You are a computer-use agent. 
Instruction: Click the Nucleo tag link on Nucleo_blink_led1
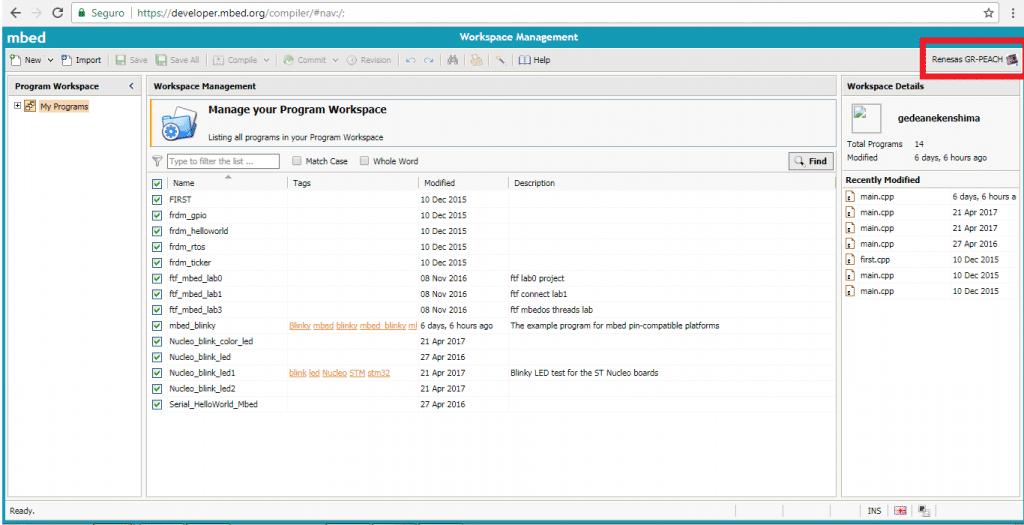[334, 373]
